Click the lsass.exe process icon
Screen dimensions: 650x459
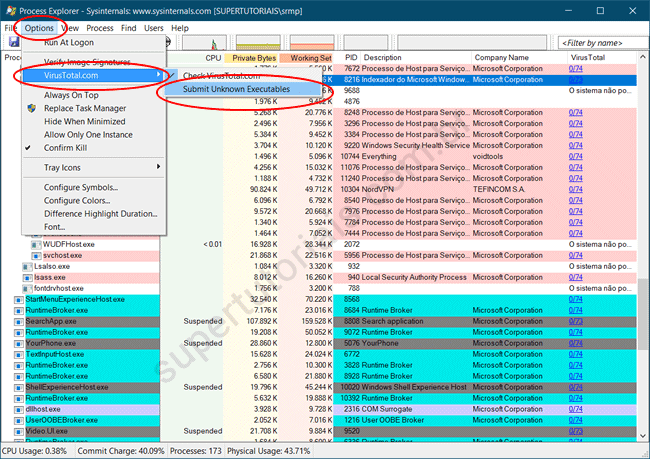click(26, 277)
